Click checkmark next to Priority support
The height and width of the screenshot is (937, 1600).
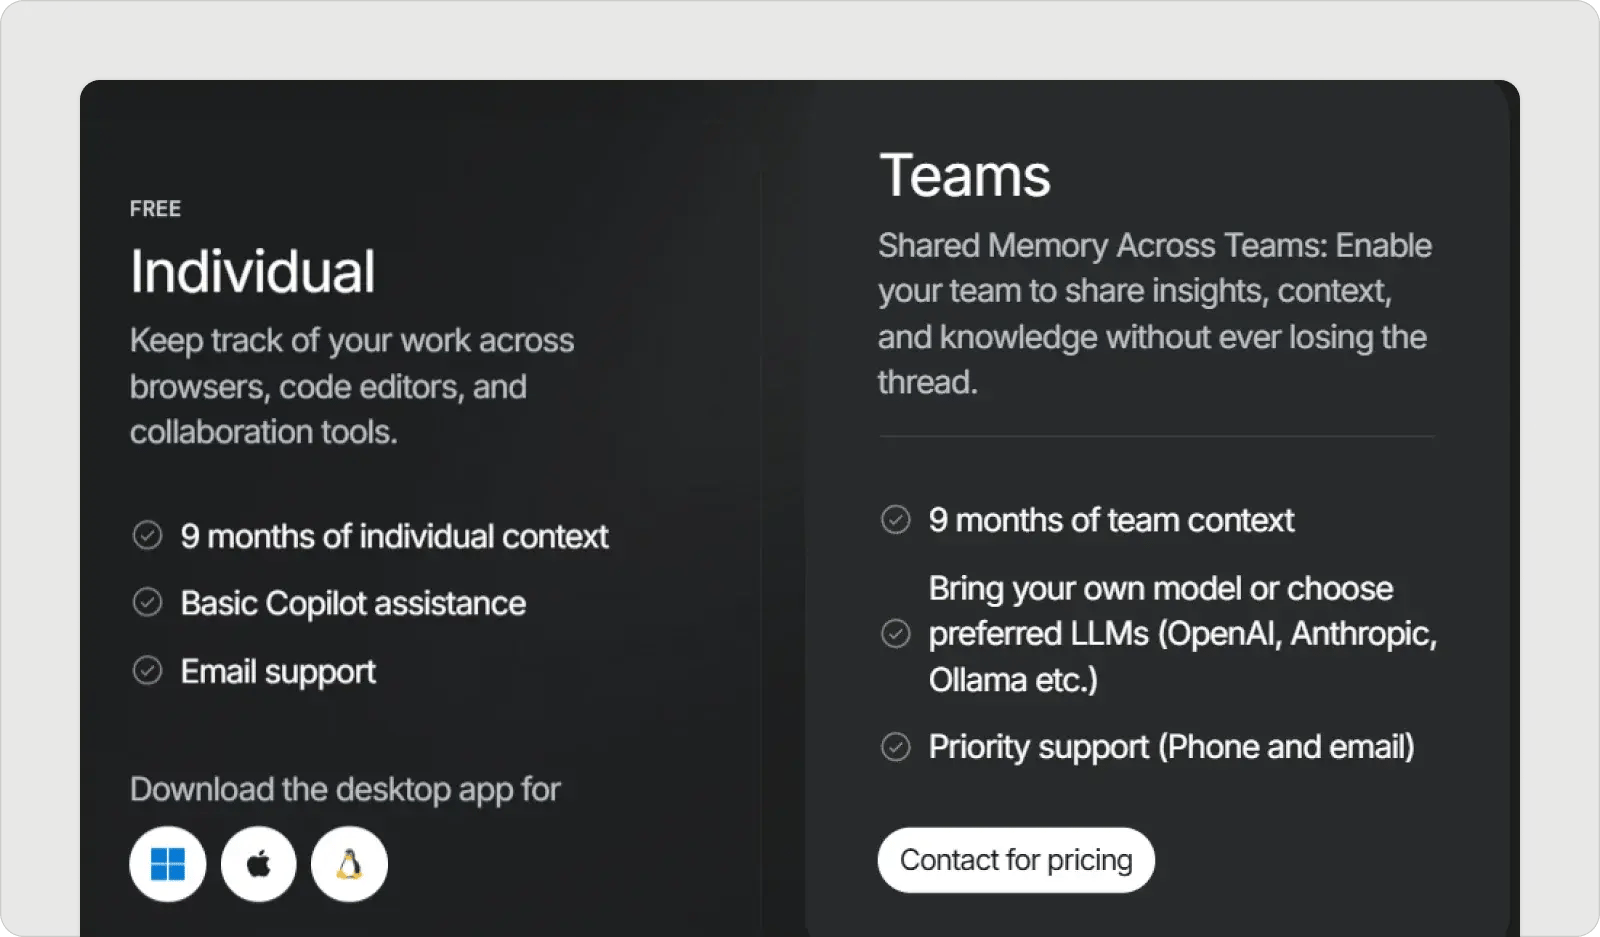(895, 747)
